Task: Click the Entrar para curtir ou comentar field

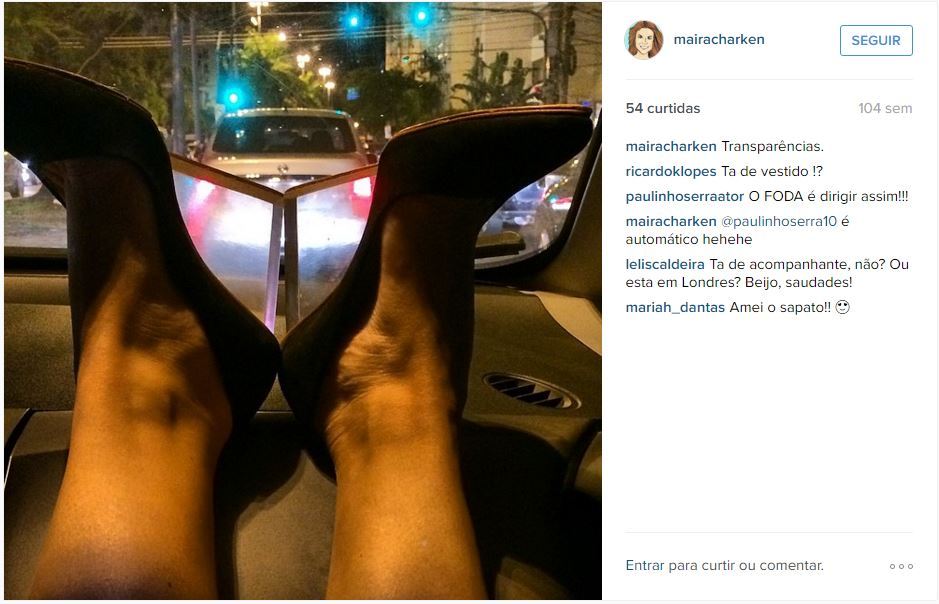Action: click(x=725, y=566)
